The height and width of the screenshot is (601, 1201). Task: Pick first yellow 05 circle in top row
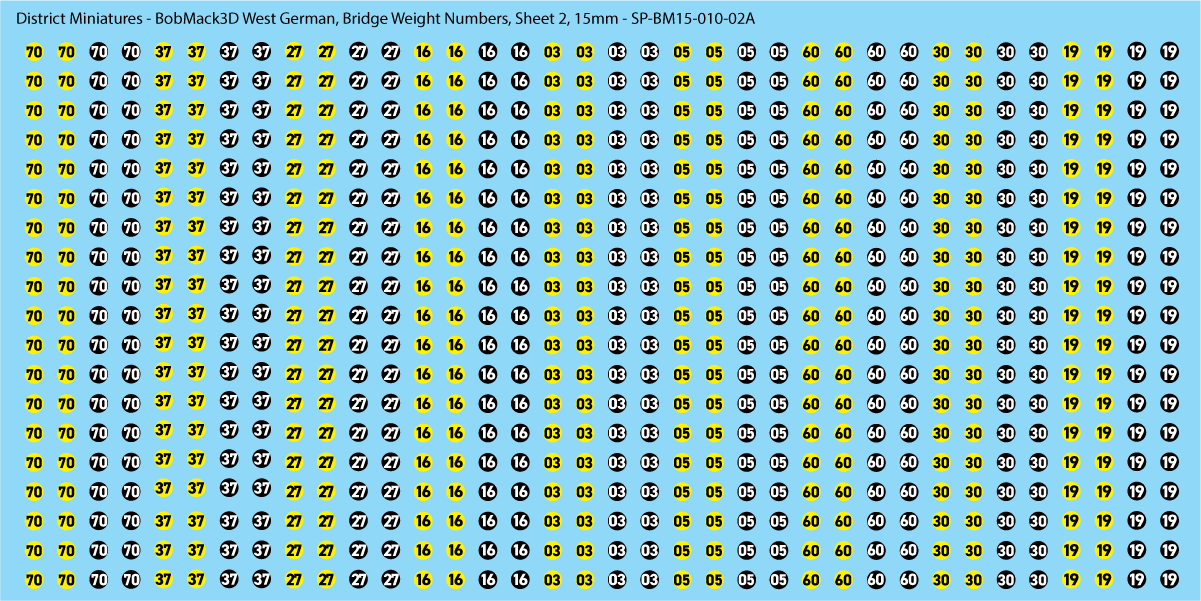682,52
